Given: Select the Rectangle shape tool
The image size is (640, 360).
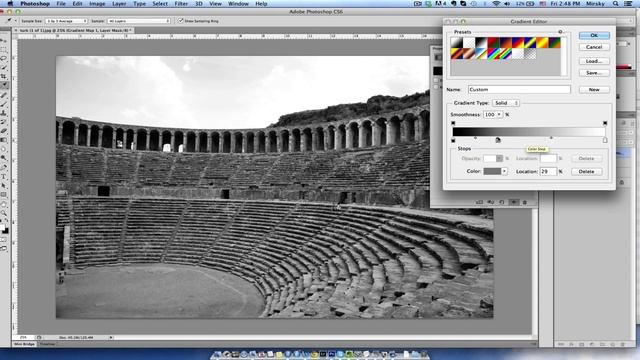Looking at the screenshot, I should point(4,195).
